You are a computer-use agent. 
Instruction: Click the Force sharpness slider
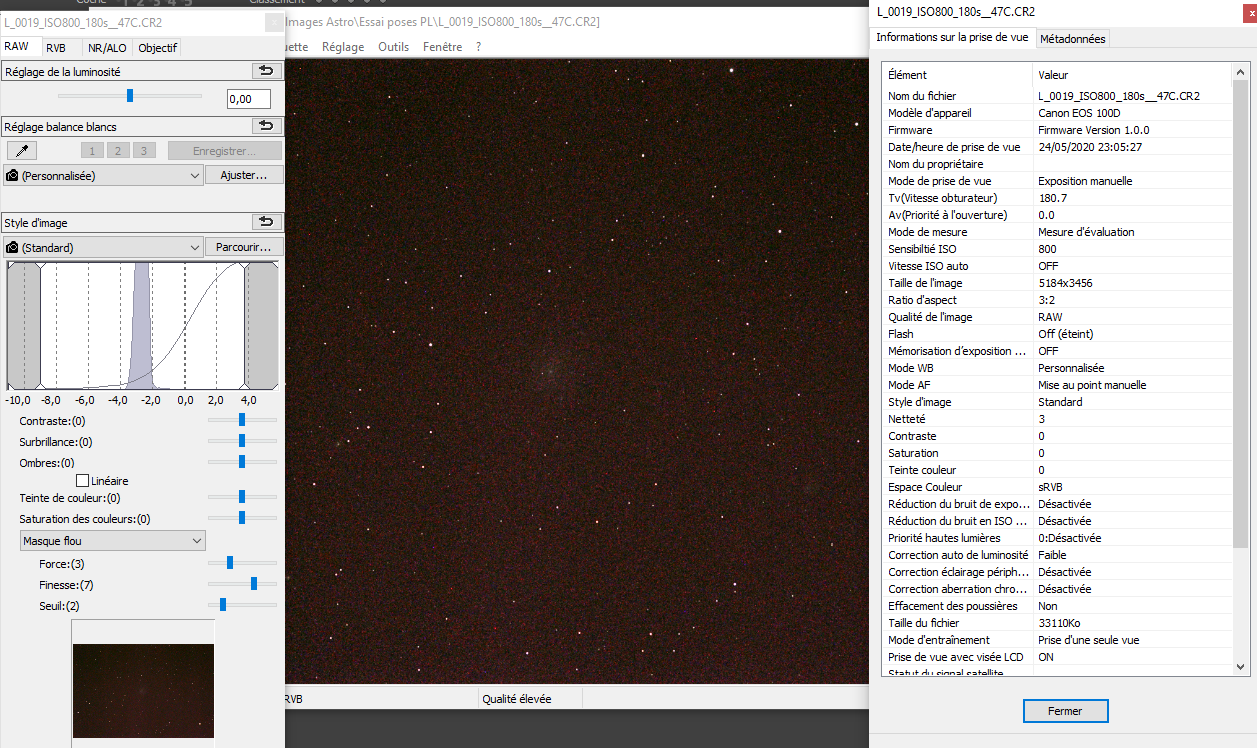(242, 563)
